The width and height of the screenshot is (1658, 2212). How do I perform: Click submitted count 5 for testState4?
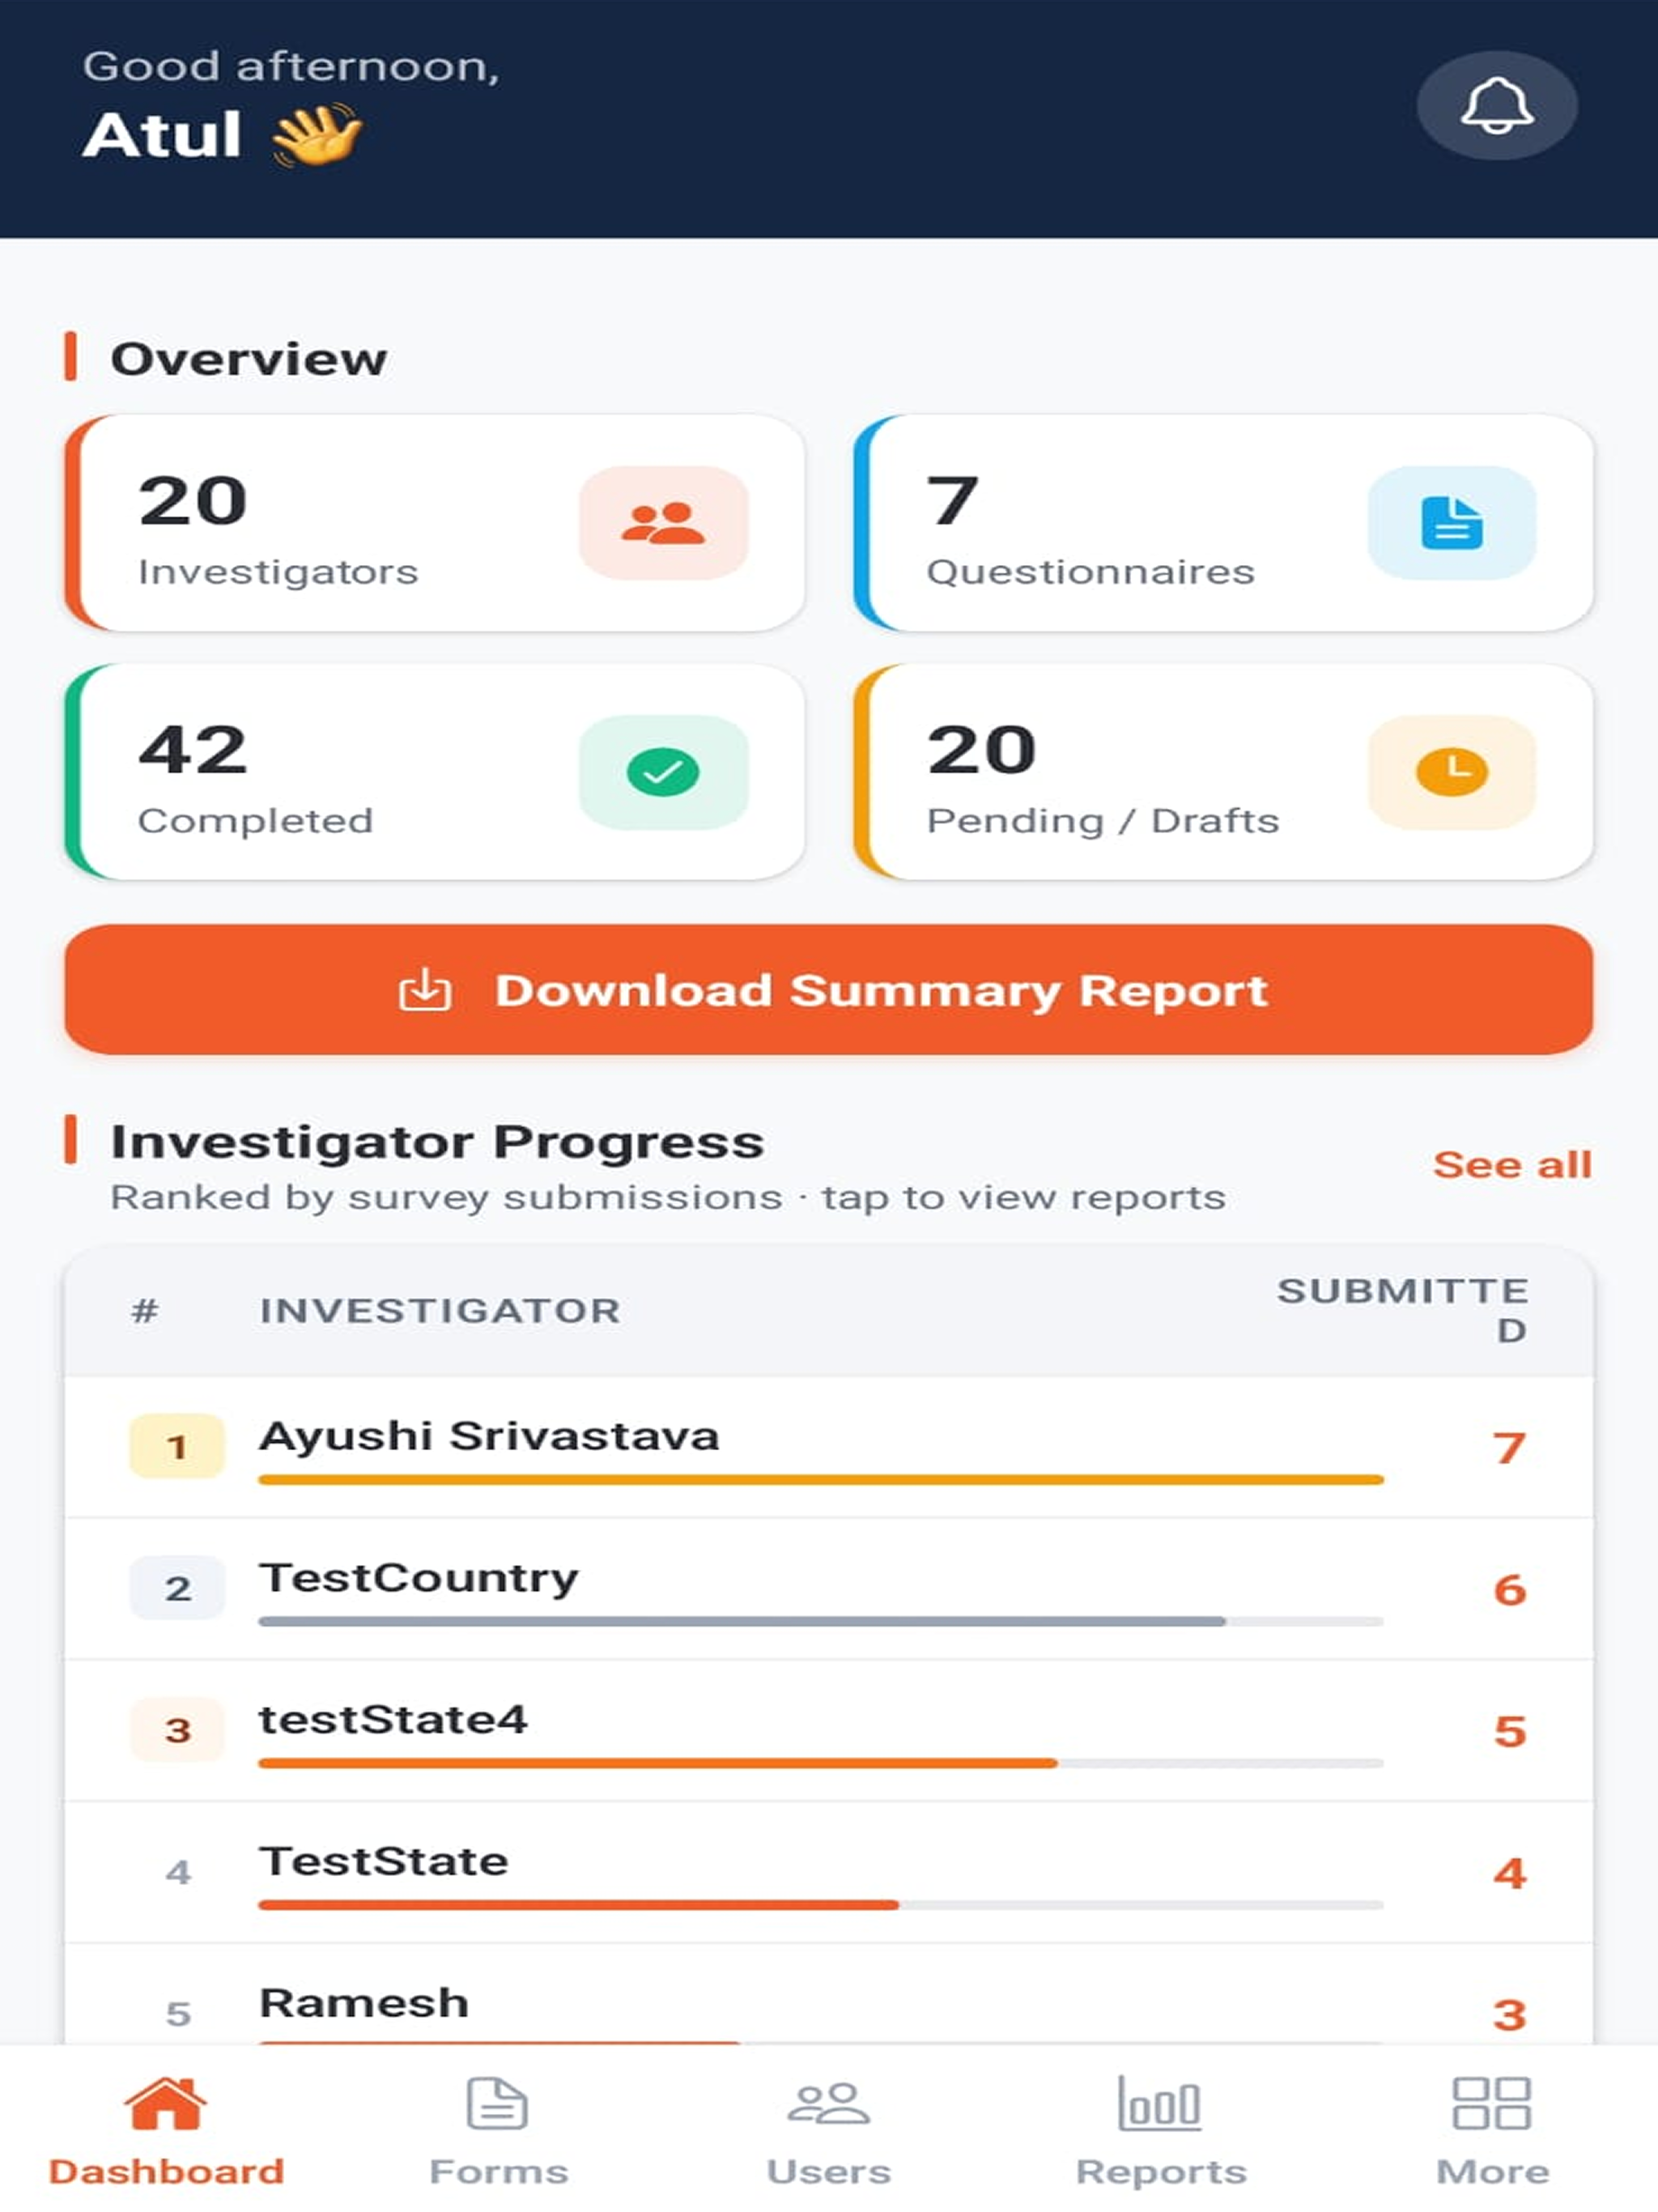(1509, 1732)
